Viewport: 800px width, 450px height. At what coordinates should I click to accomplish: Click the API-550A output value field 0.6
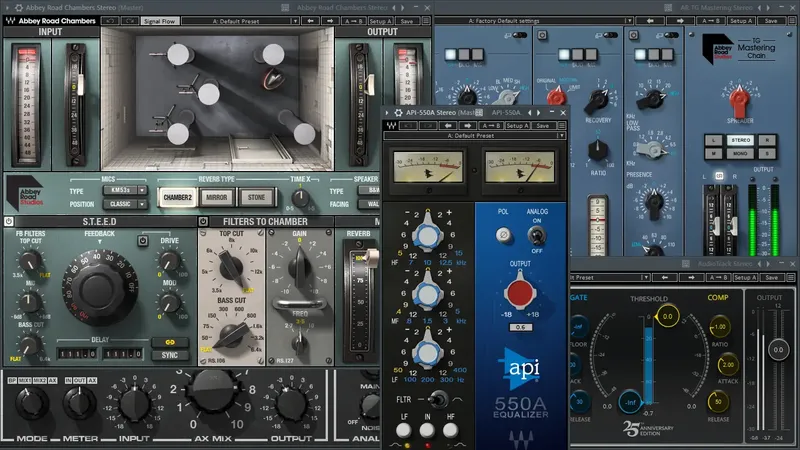(x=520, y=327)
